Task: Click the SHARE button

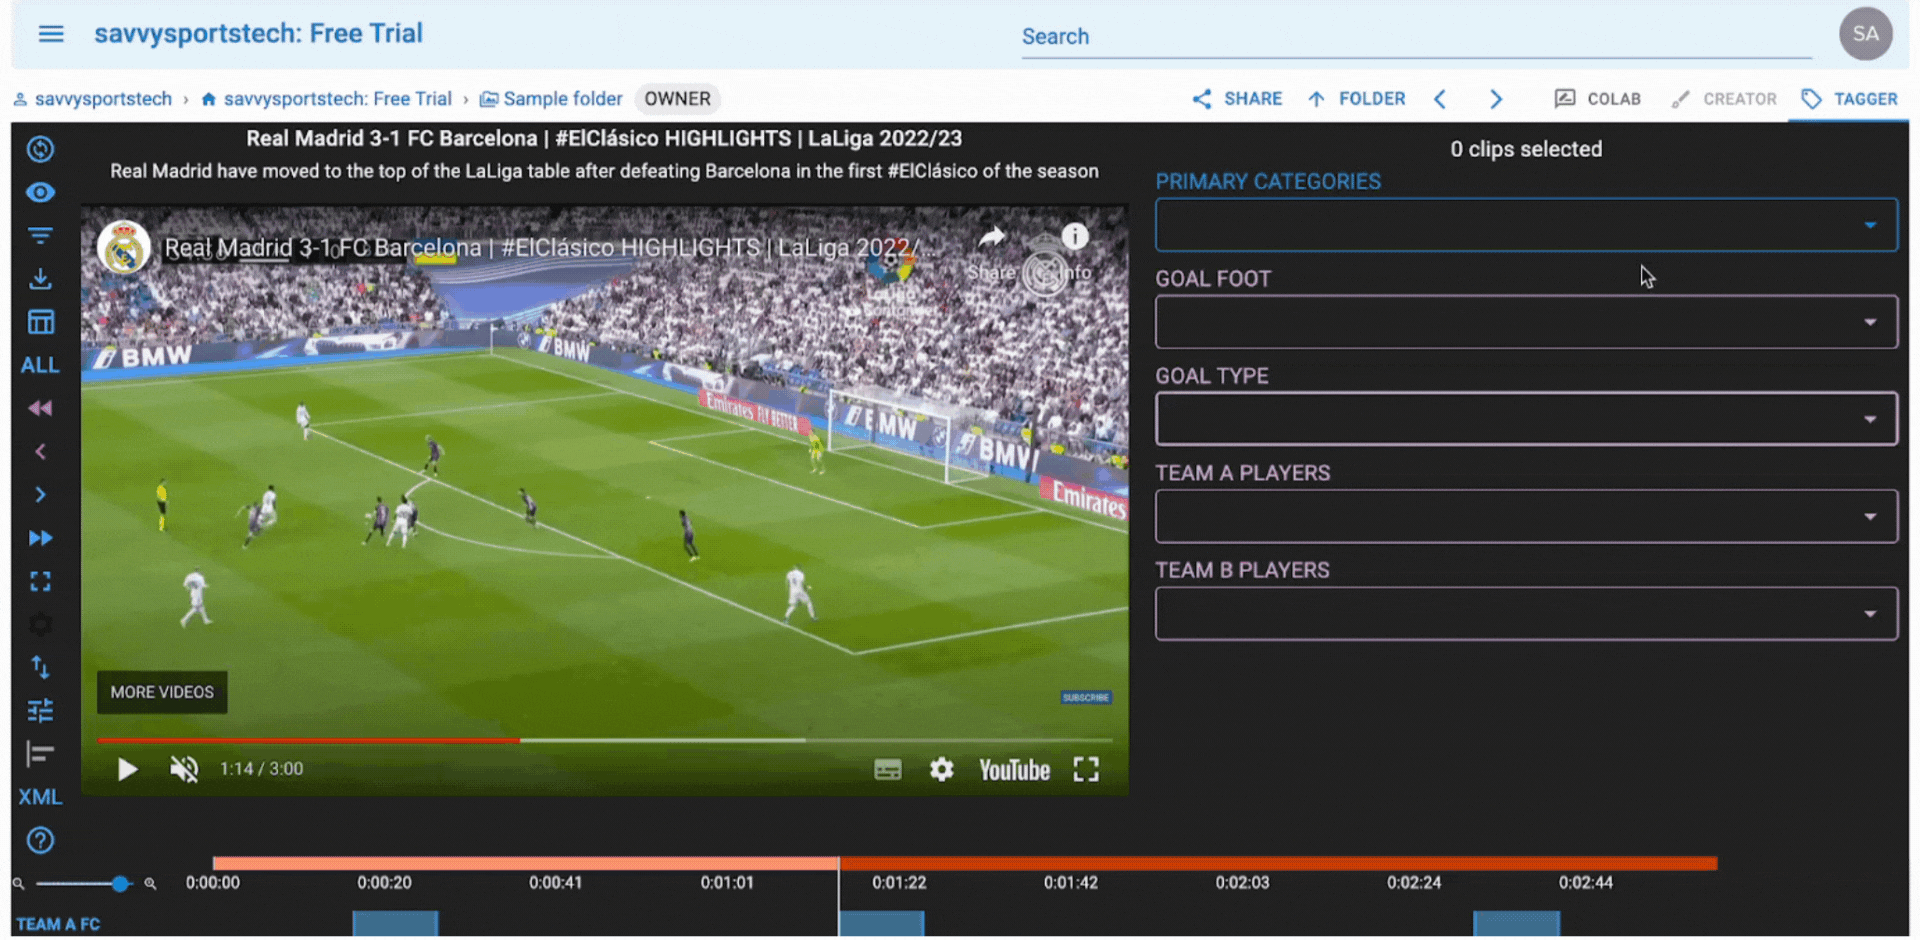Action: pos(1237,99)
